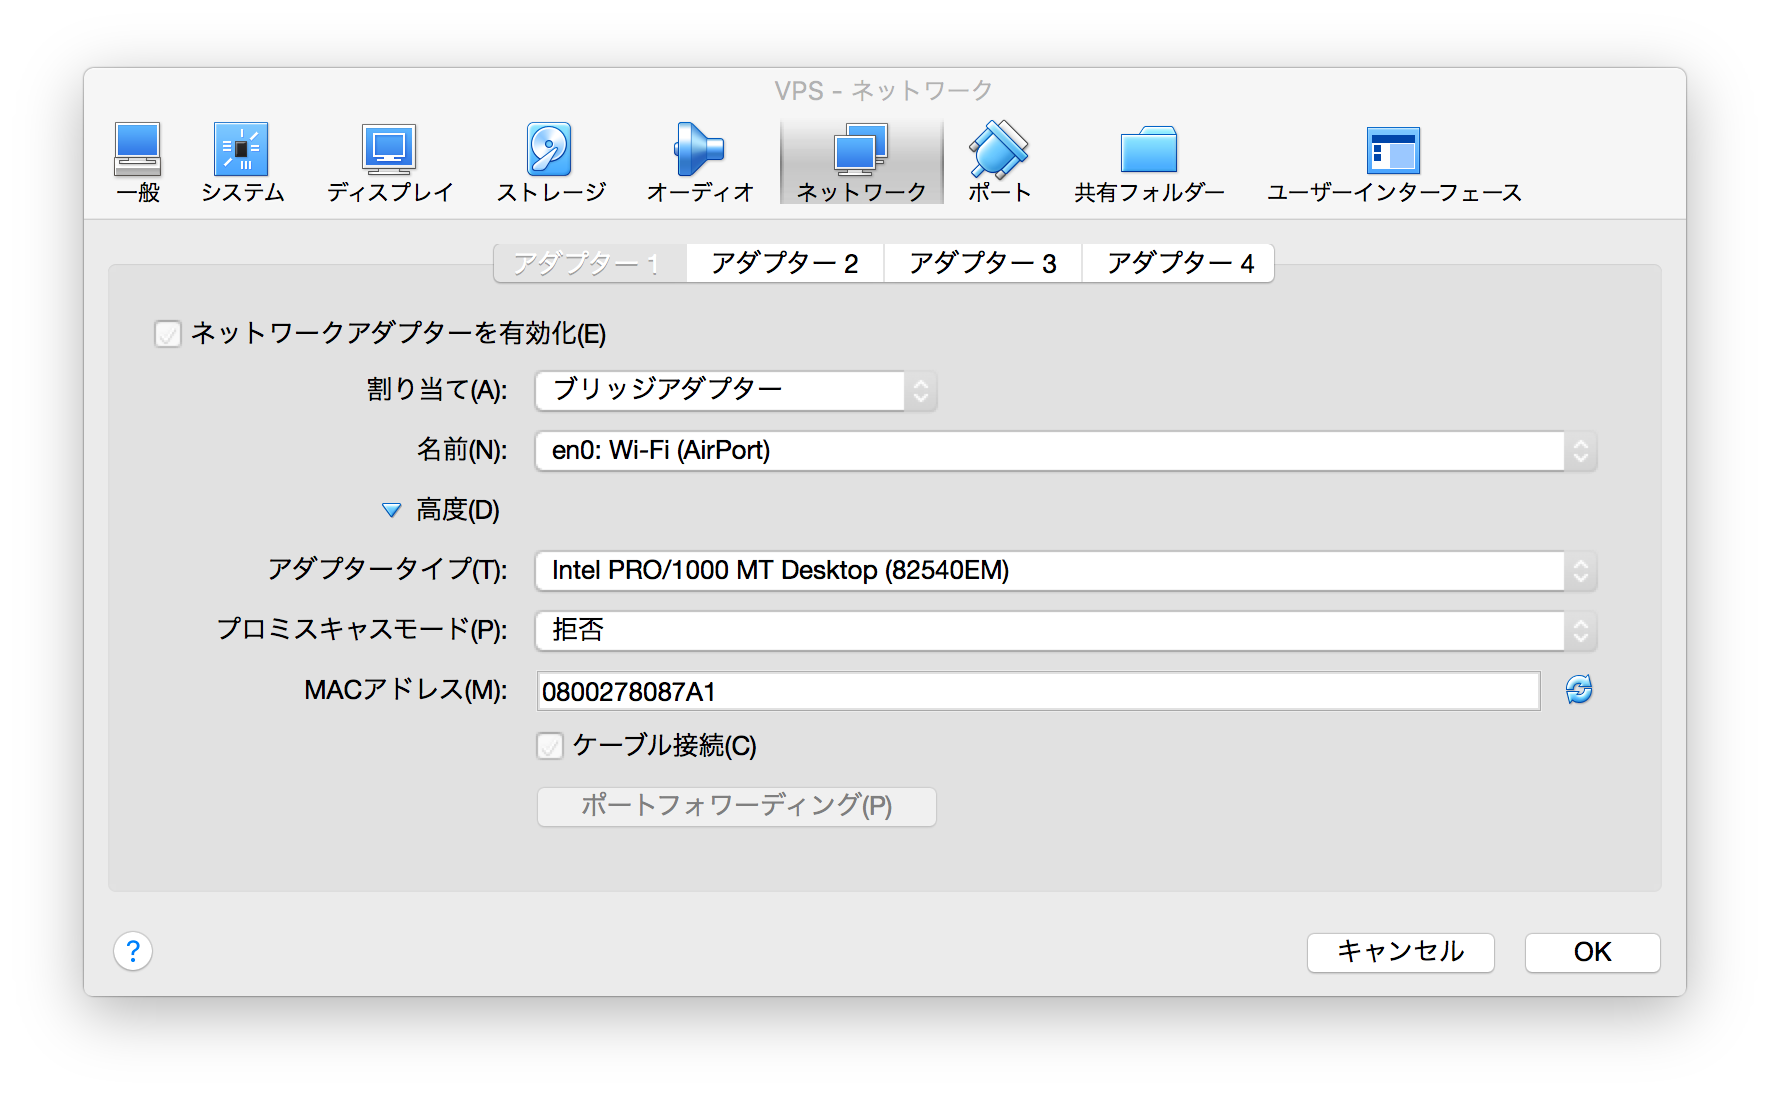
Task: Open the 一般 (General) settings icon
Action: [x=138, y=150]
